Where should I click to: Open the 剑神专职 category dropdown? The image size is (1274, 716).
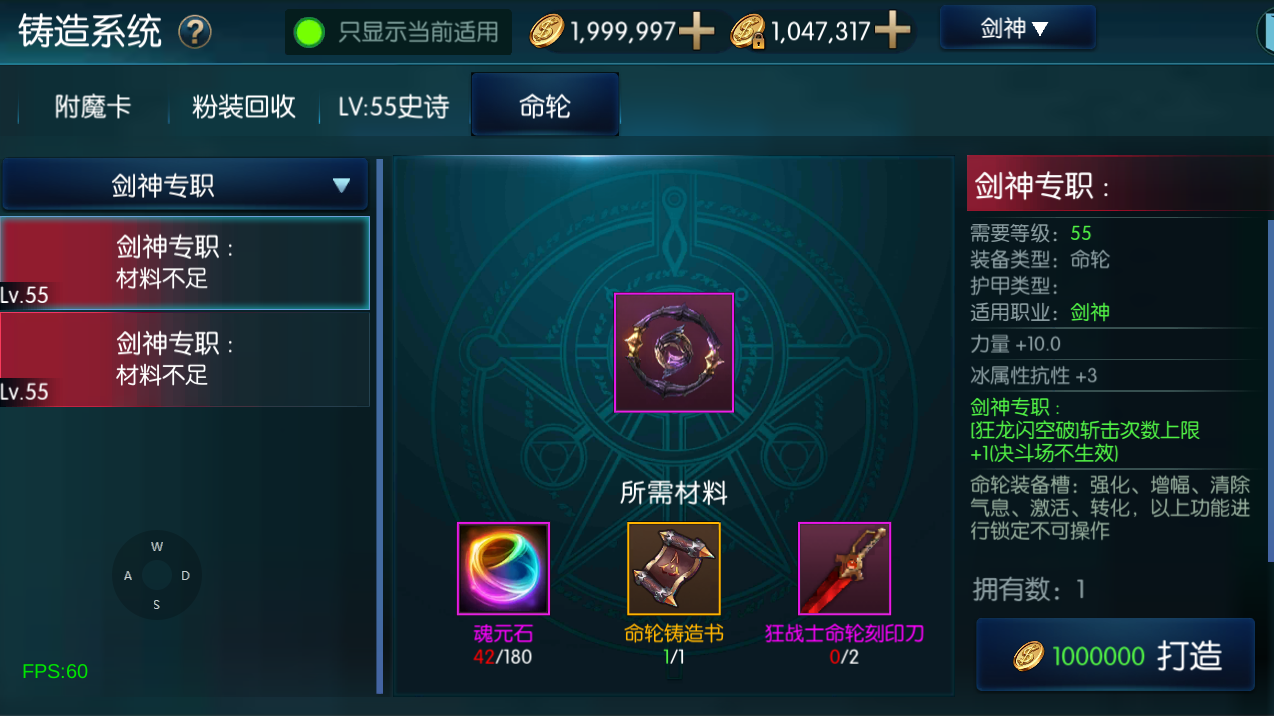pyautogui.click(x=185, y=185)
